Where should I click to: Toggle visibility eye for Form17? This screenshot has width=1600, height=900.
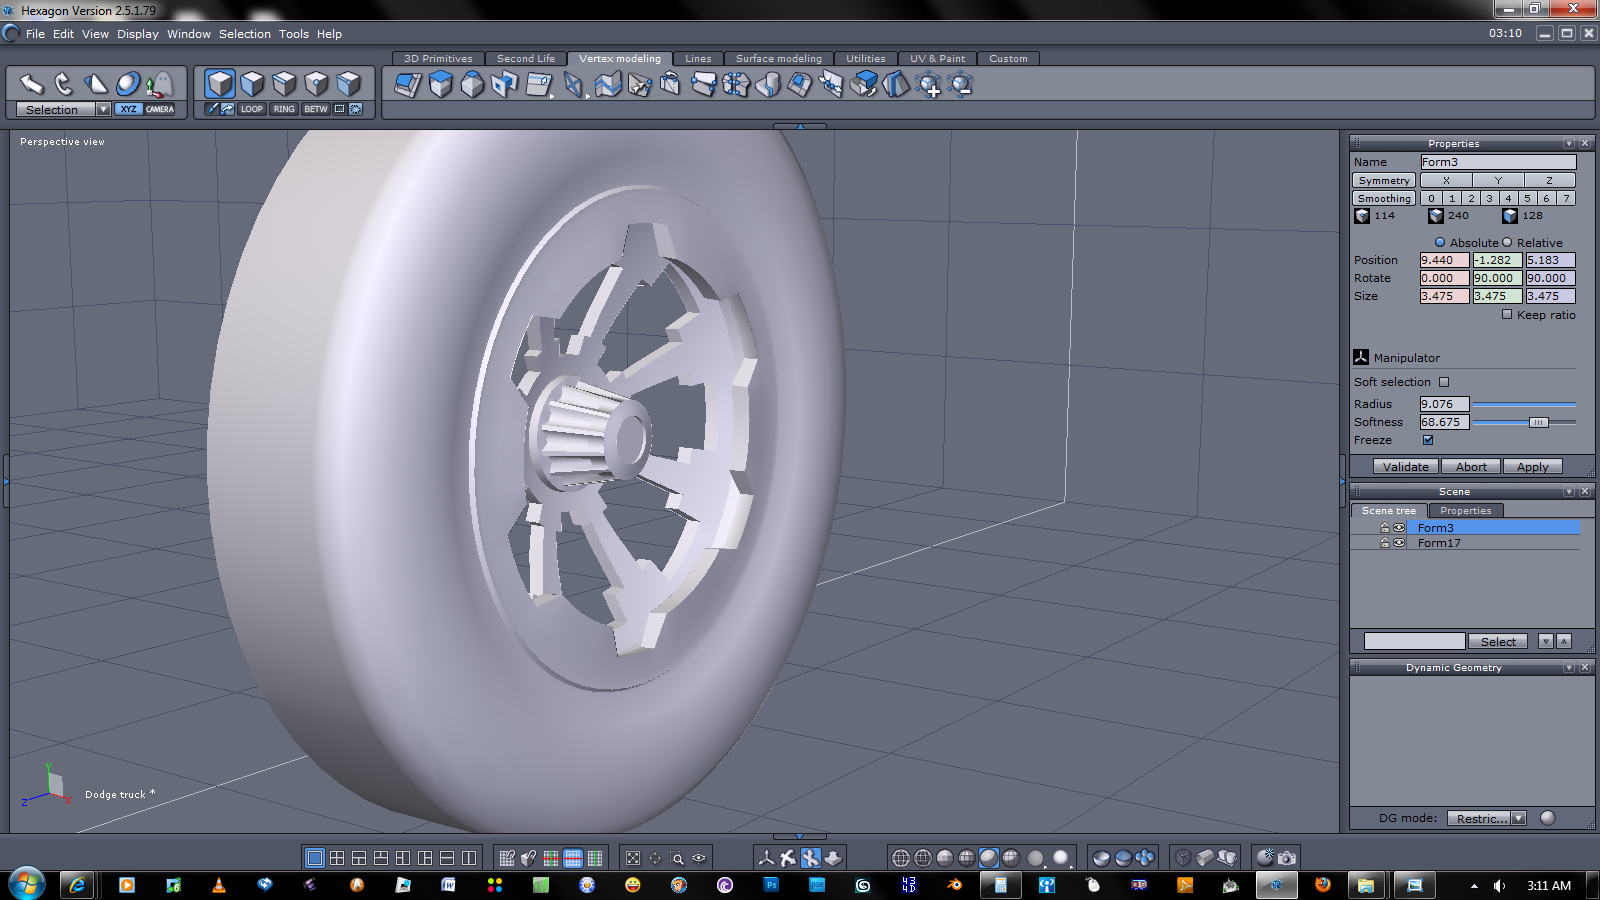pos(1399,543)
